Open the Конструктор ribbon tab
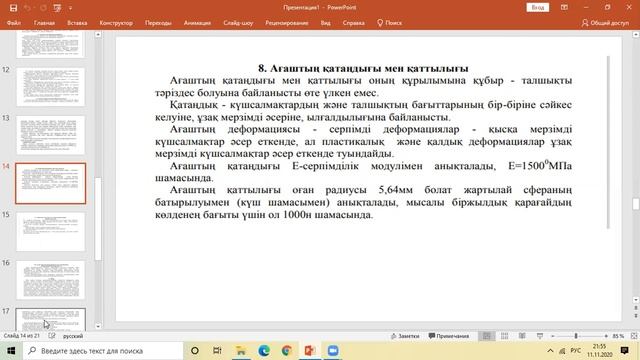The width and height of the screenshot is (640, 360). pyautogui.click(x=116, y=23)
